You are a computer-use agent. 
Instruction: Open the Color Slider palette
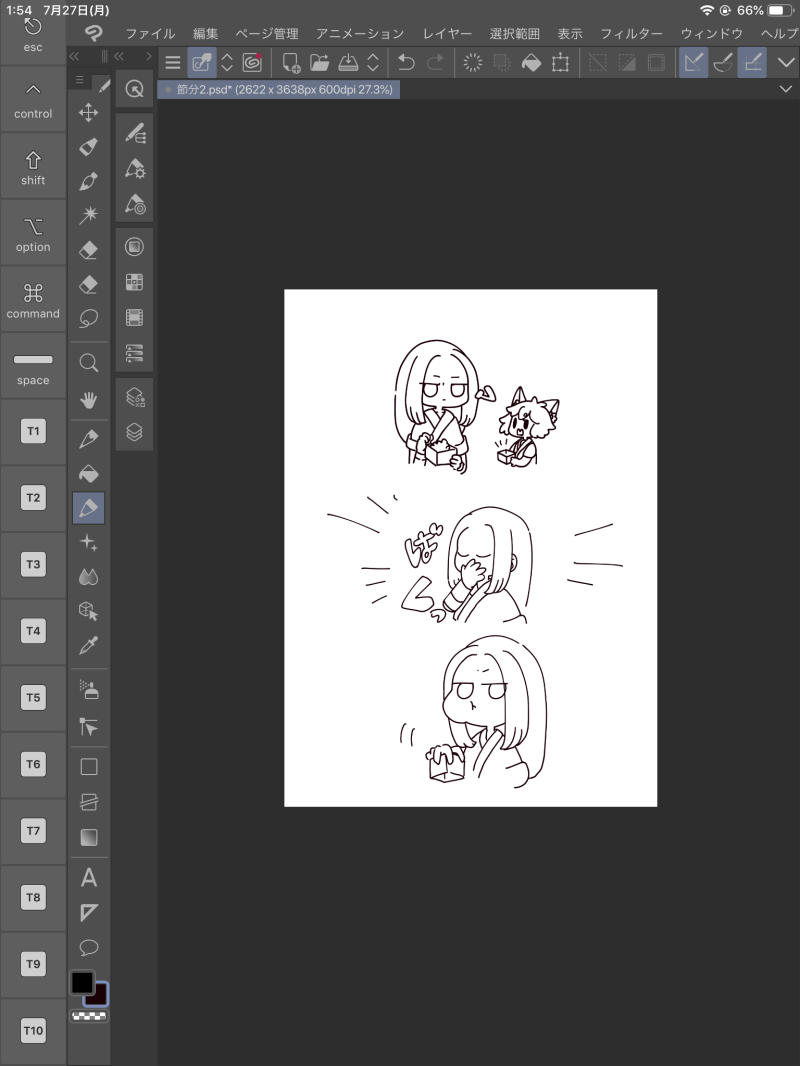[135, 353]
